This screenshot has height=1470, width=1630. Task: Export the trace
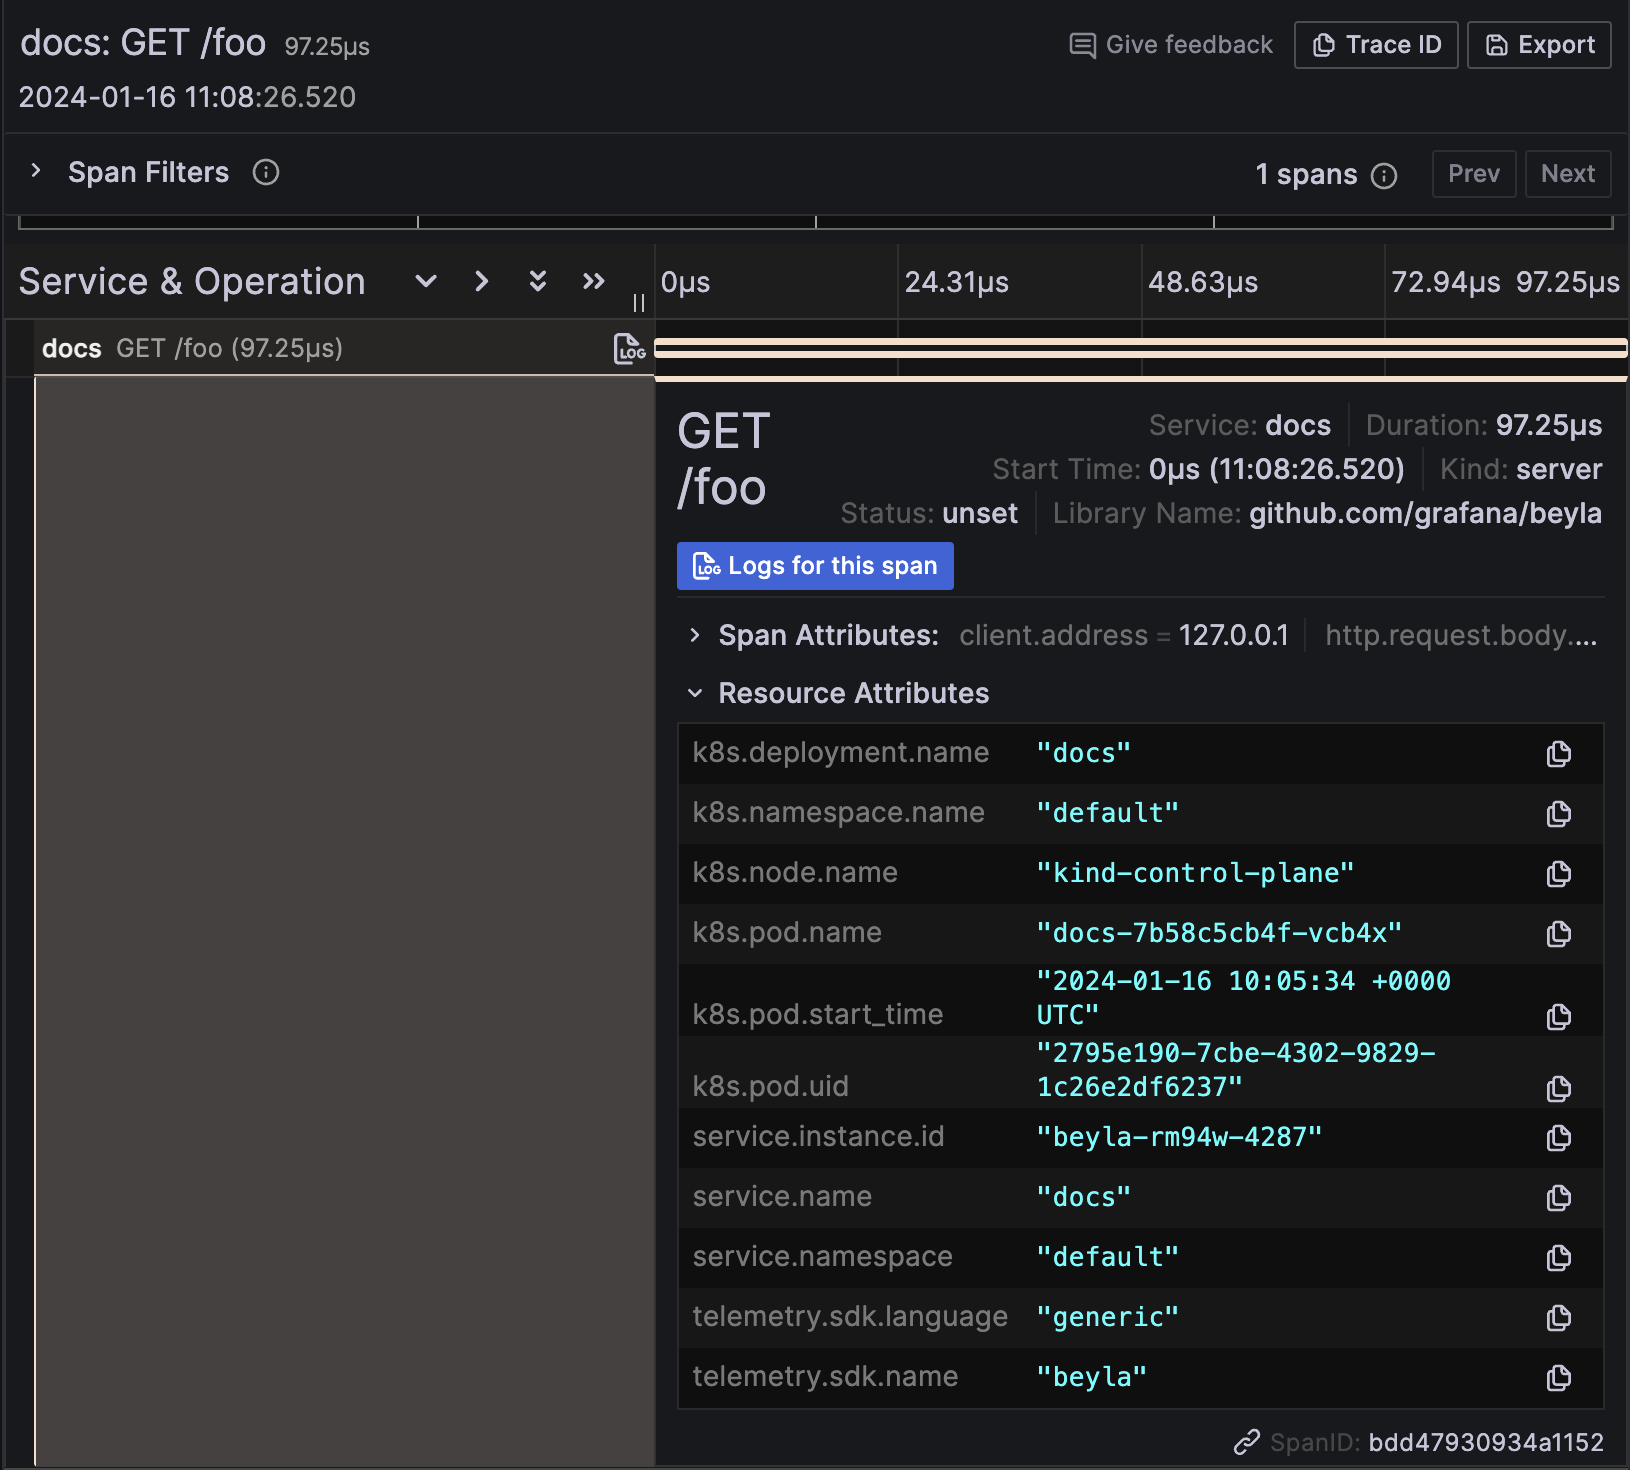pos(1539,45)
